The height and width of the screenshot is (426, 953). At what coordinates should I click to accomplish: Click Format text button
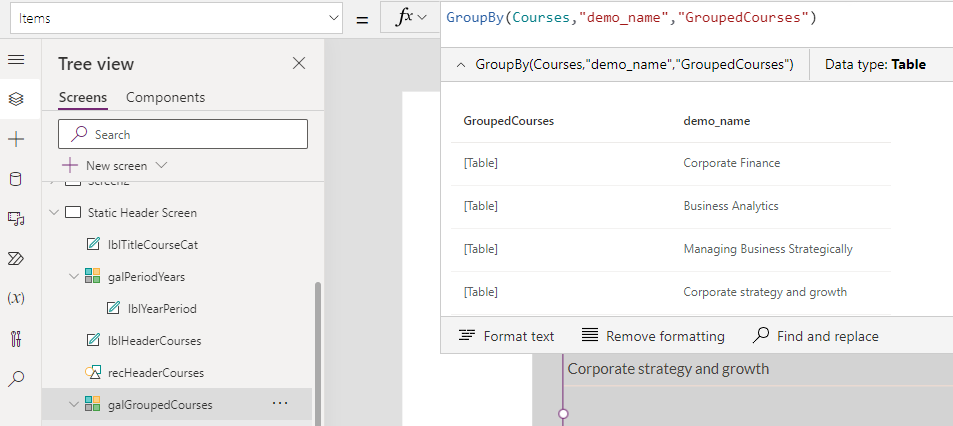(507, 336)
